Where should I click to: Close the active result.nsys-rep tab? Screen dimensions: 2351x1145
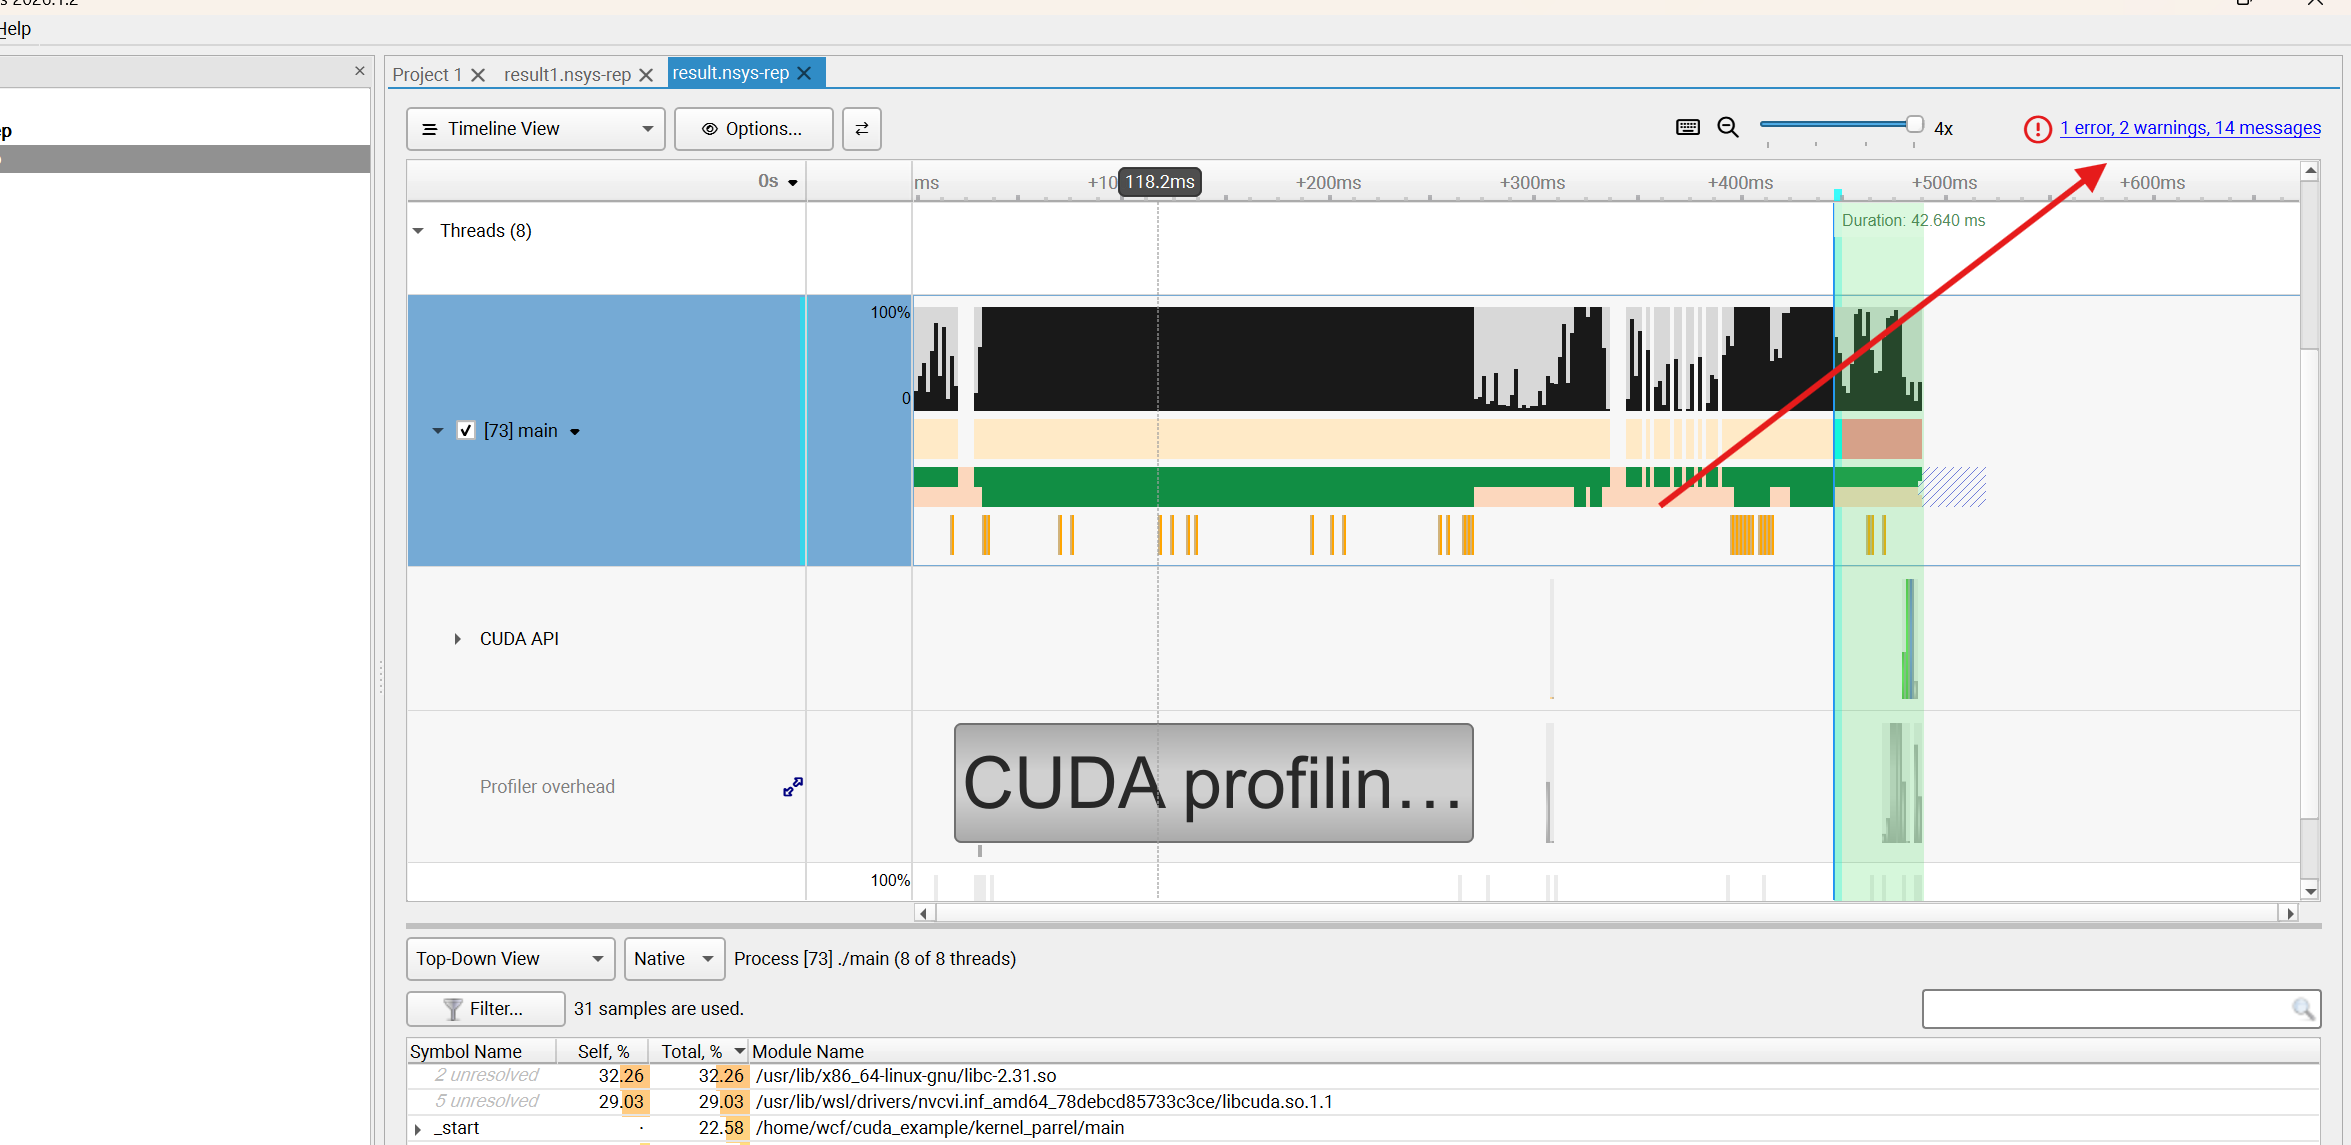point(804,73)
